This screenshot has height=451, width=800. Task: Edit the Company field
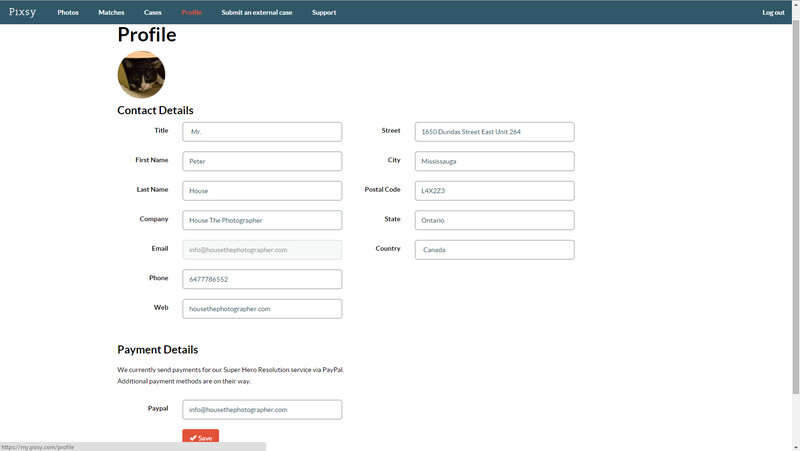(x=262, y=220)
